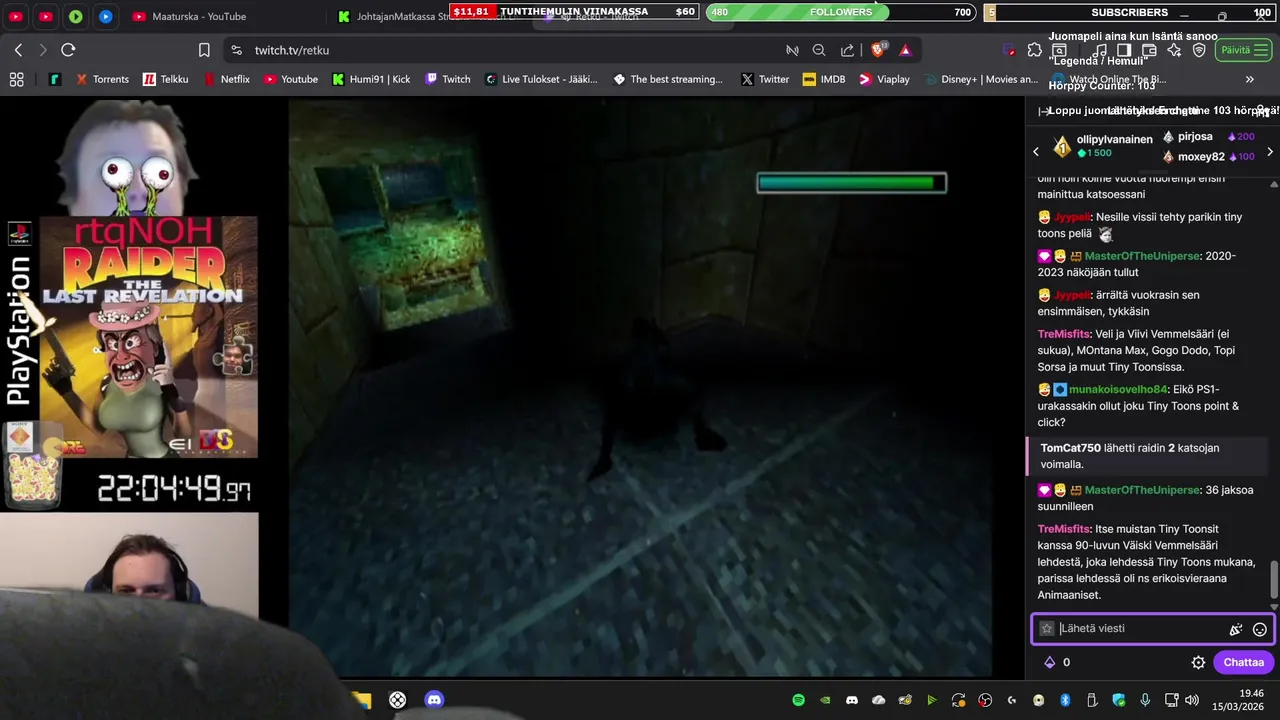Collapse the chat panel arrow
The height and width of the screenshot is (720, 1280).
coord(1044,111)
